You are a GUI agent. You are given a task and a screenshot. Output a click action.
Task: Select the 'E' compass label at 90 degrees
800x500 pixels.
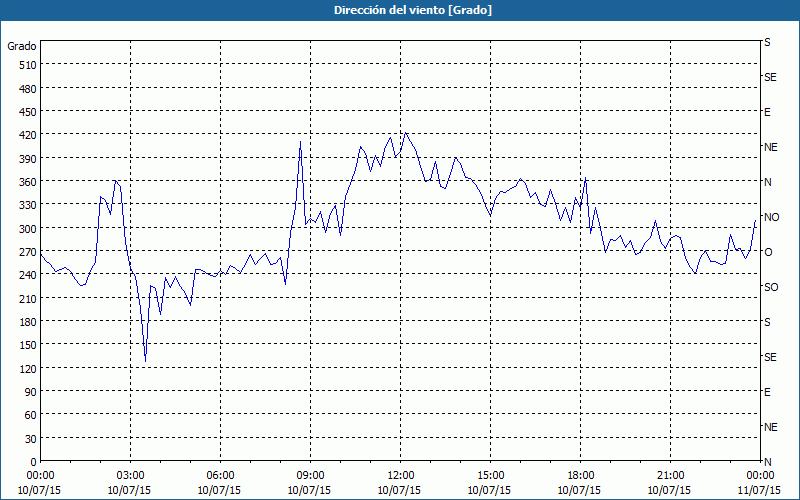click(767, 392)
